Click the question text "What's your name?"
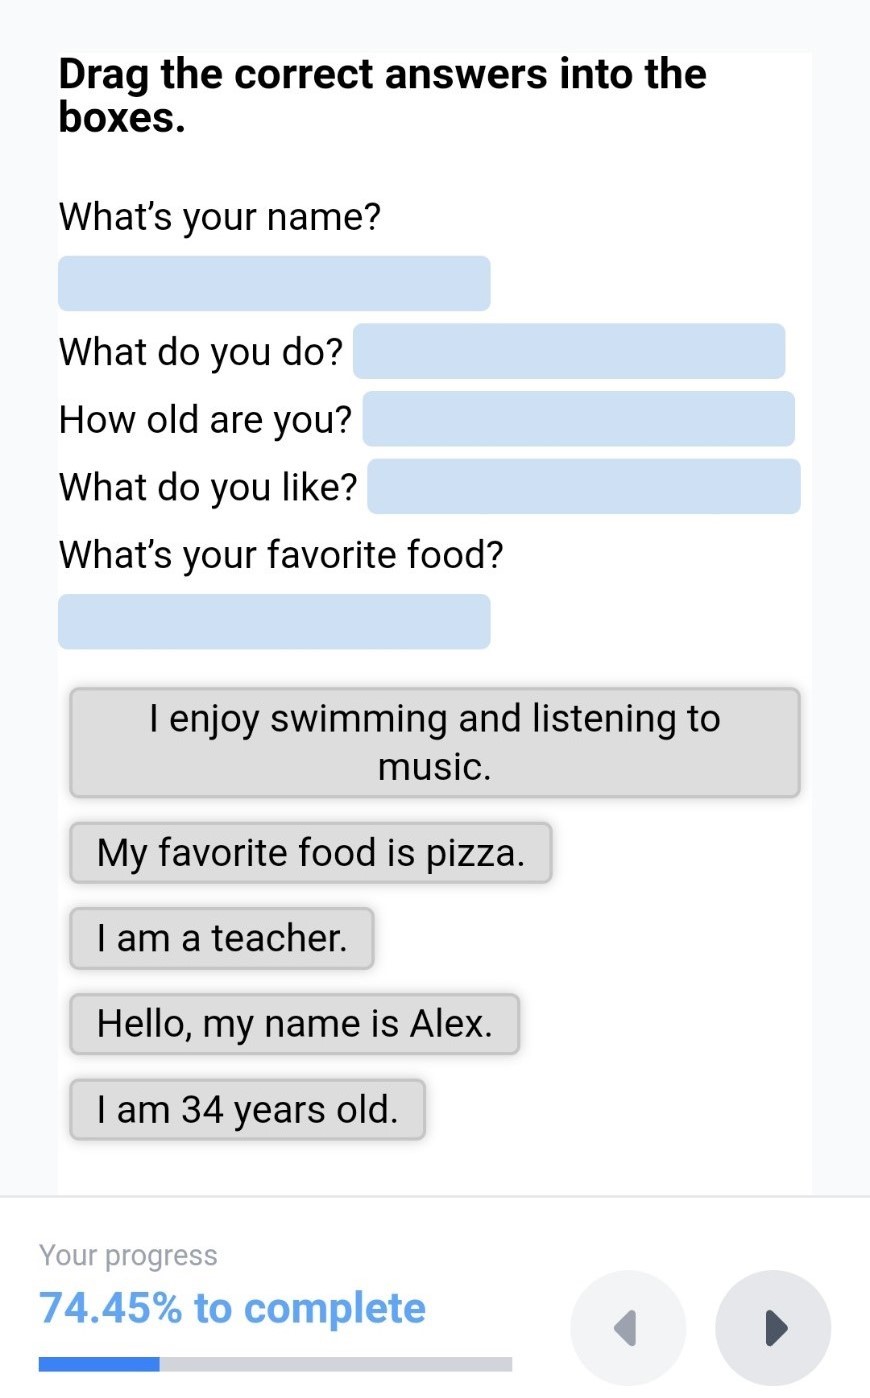870x1398 pixels. [220, 216]
